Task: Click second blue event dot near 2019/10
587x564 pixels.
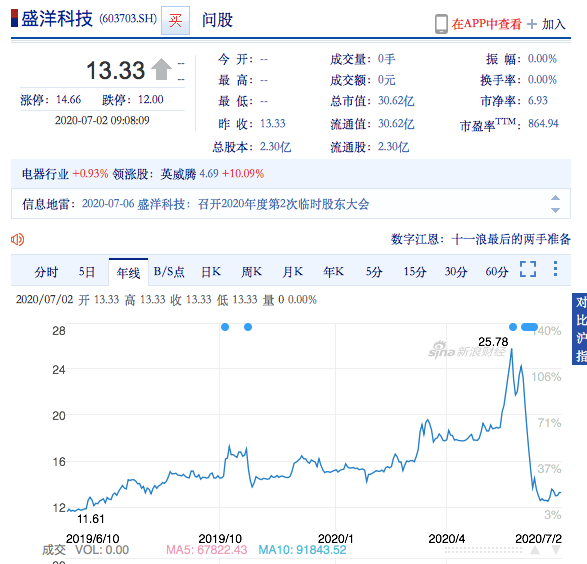Action: click(x=248, y=327)
